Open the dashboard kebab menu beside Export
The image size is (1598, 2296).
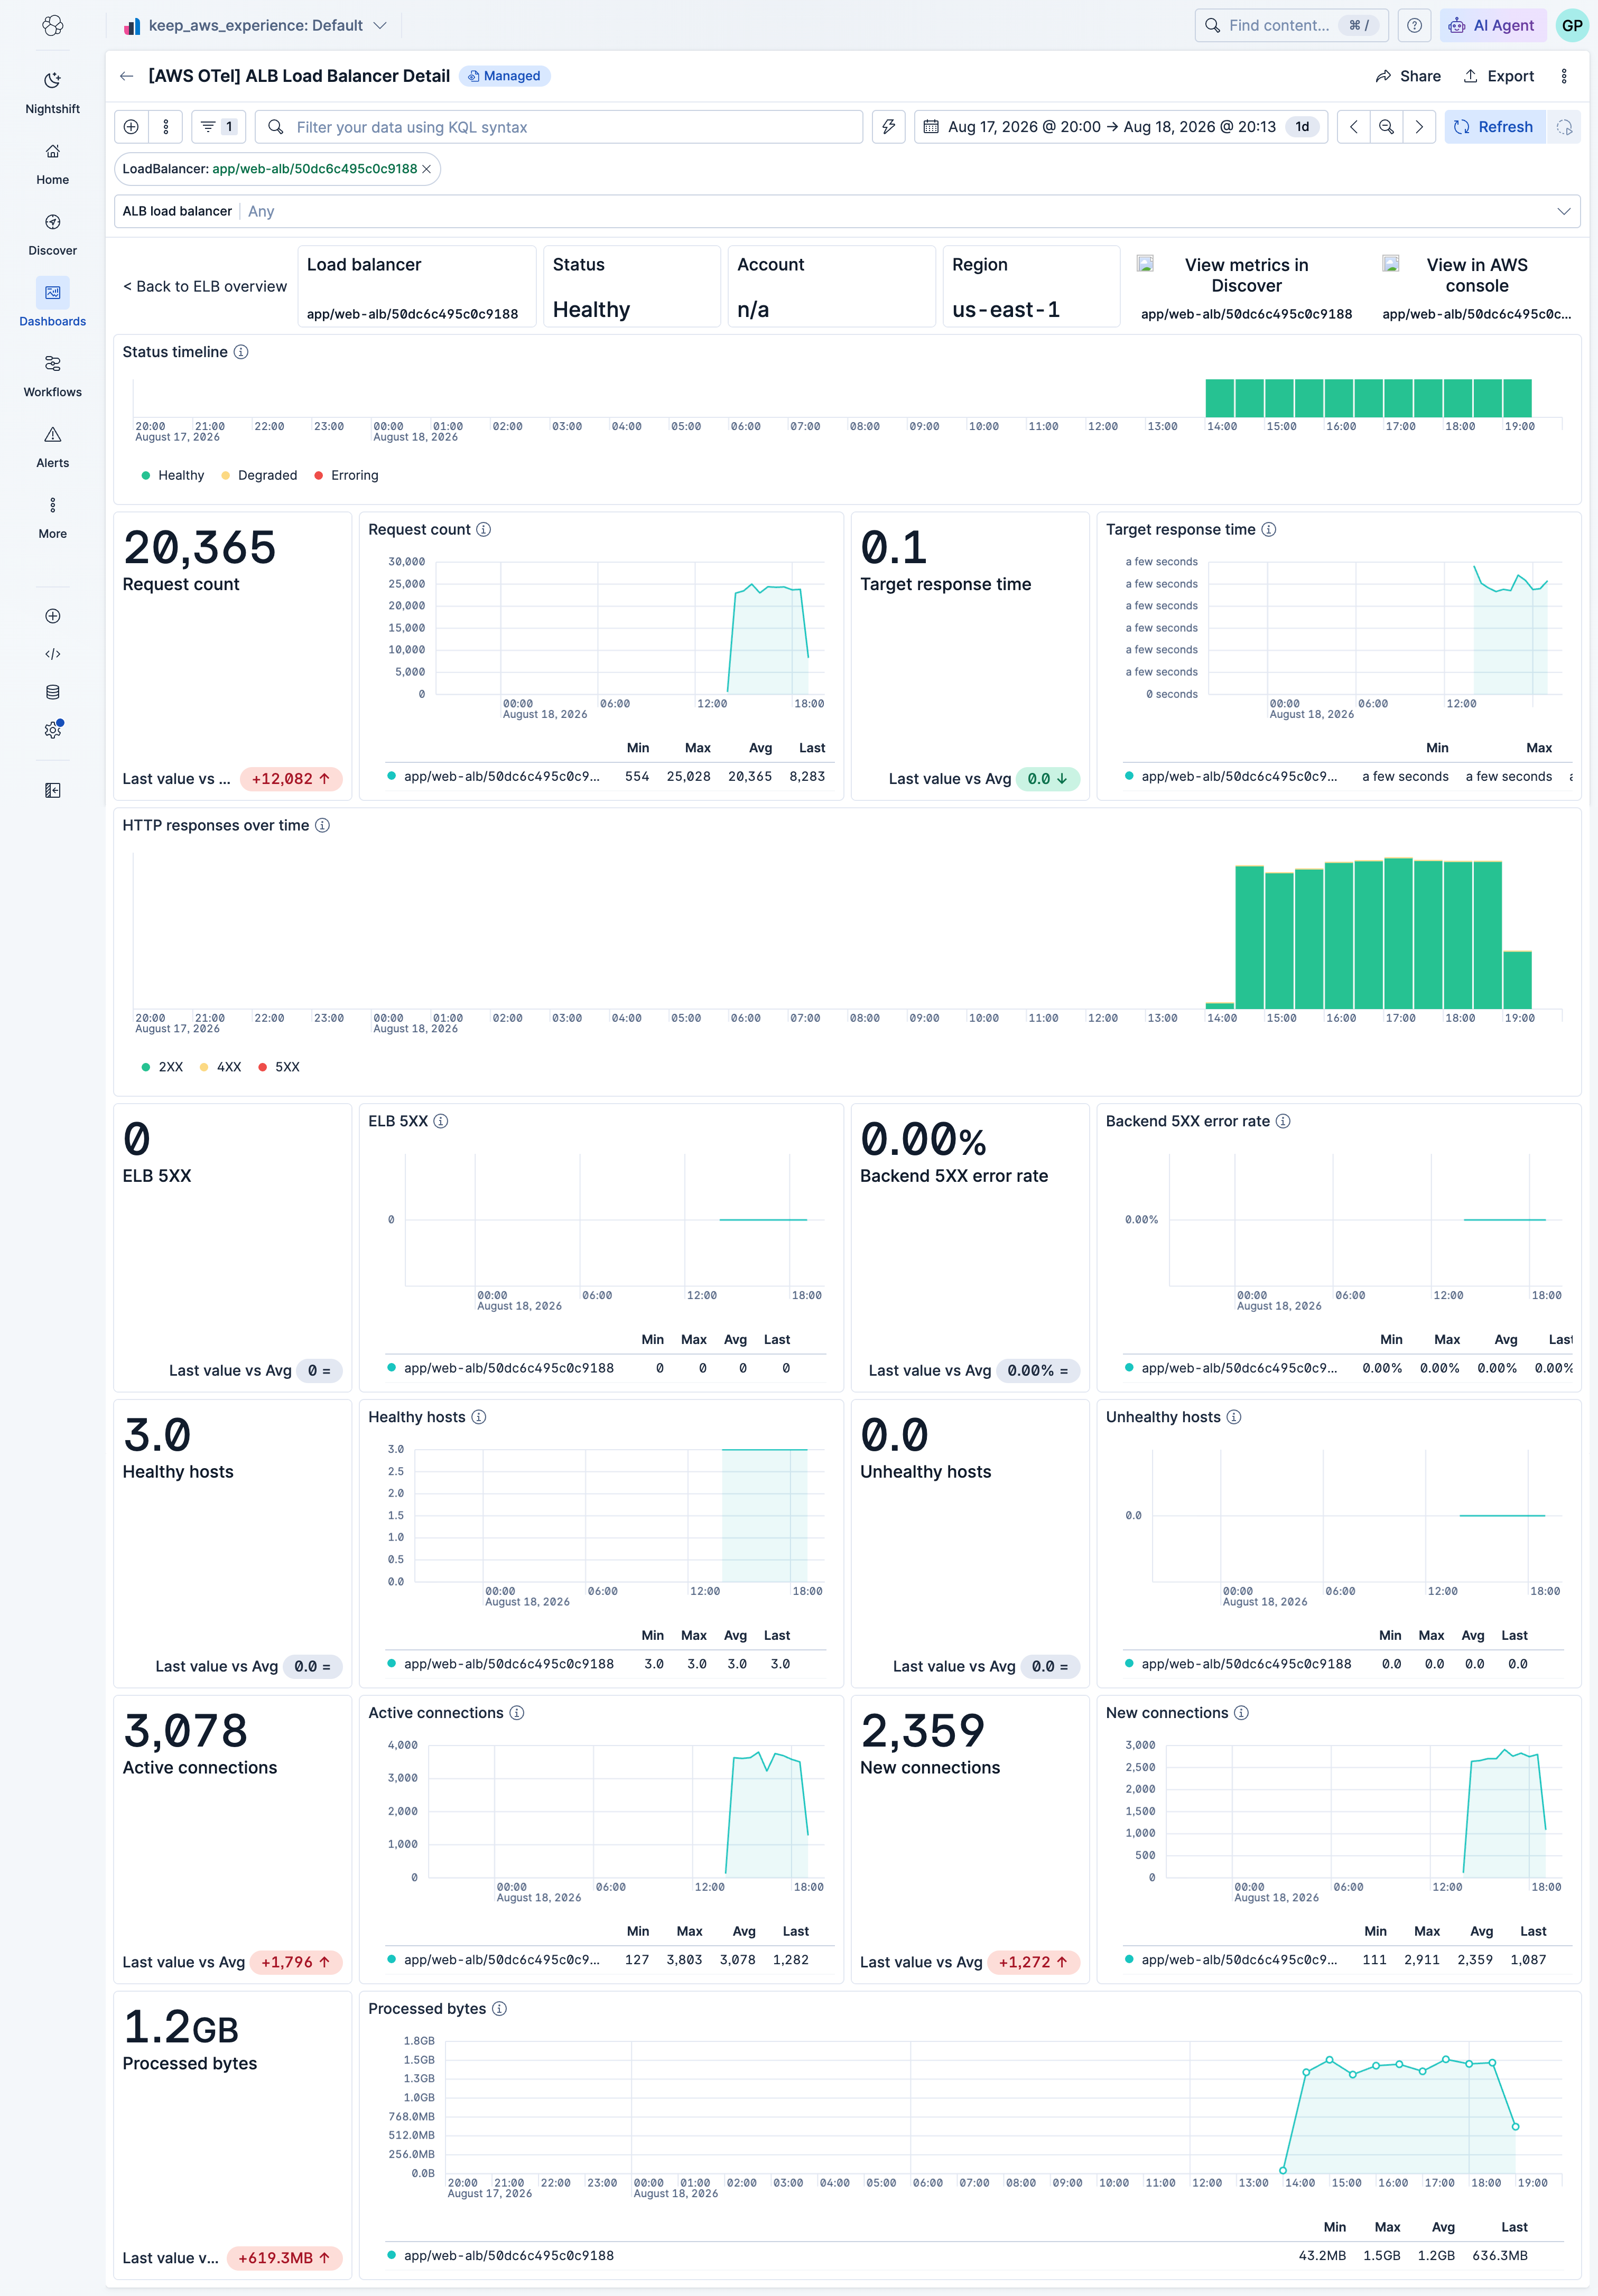coord(1564,76)
